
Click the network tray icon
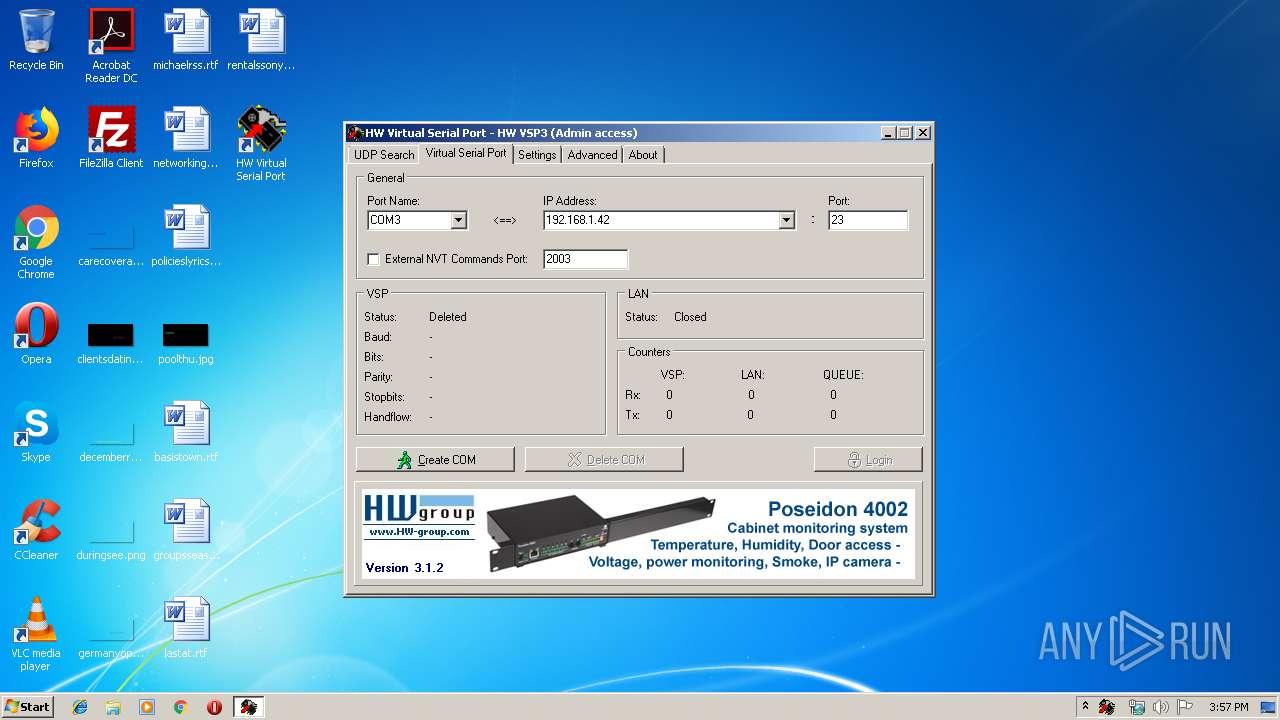point(1137,707)
